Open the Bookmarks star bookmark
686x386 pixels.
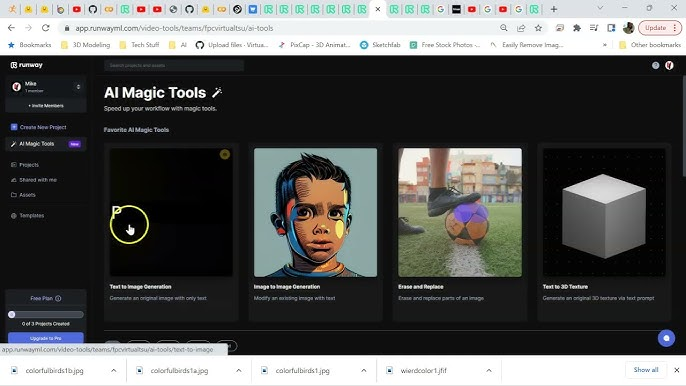point(29,45)
